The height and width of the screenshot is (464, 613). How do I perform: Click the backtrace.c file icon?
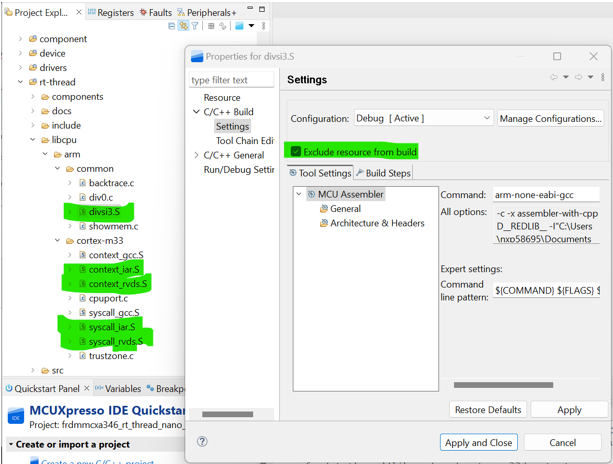[82, 183]
